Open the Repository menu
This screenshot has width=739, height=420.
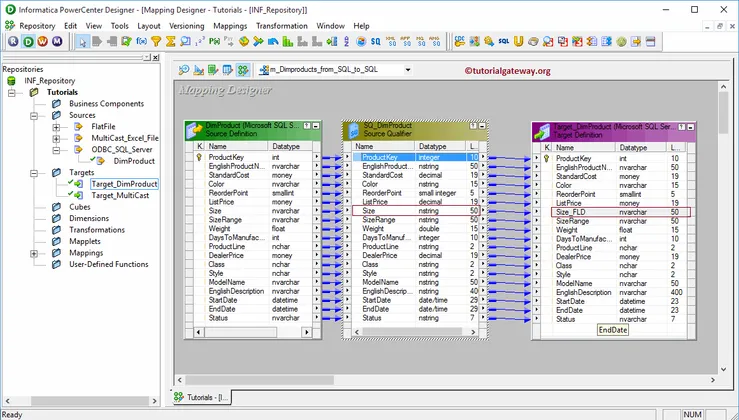(37, 26)
